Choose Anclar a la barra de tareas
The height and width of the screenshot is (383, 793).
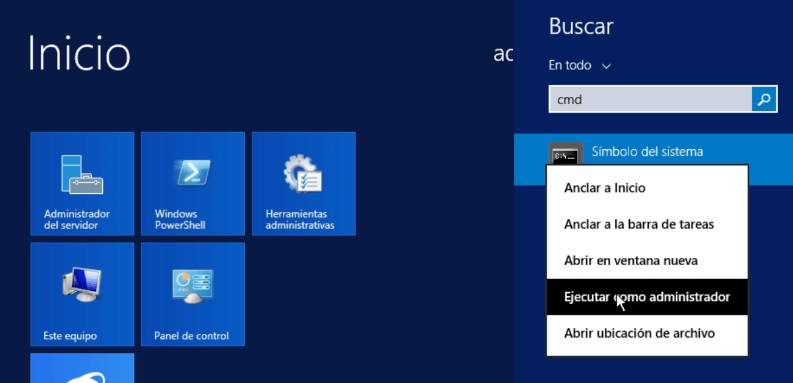click(x=647, y=224)
